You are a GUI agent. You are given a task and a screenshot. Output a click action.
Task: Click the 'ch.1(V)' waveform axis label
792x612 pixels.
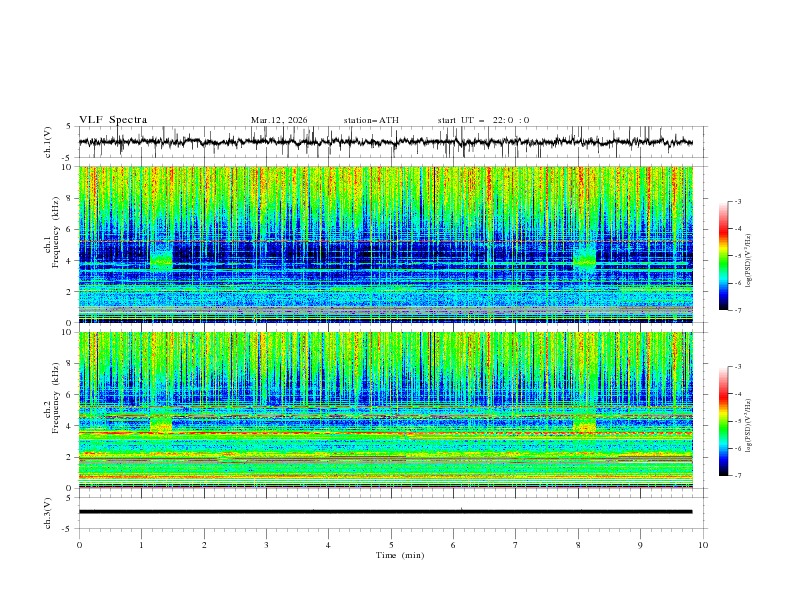pos(48,142)
